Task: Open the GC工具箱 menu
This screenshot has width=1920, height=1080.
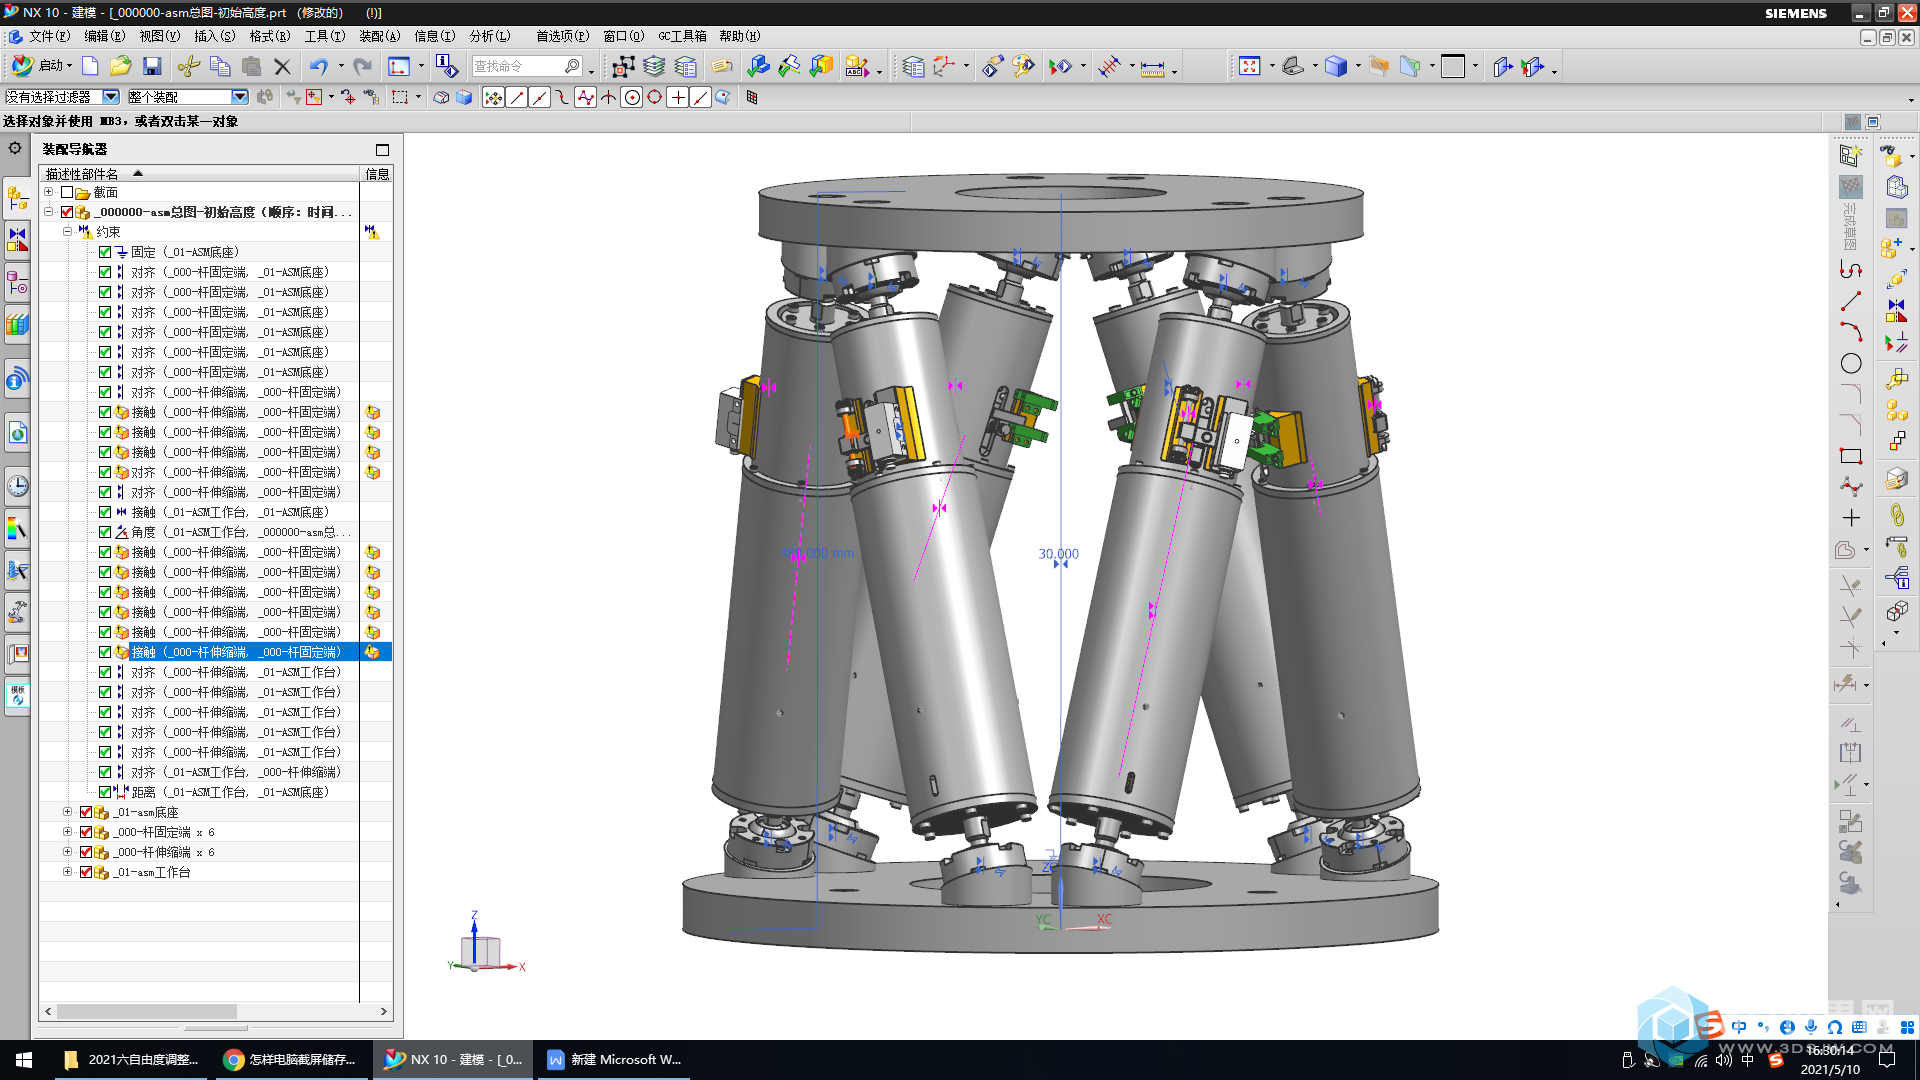Action: pyautogui.click(x=682, y=36)
